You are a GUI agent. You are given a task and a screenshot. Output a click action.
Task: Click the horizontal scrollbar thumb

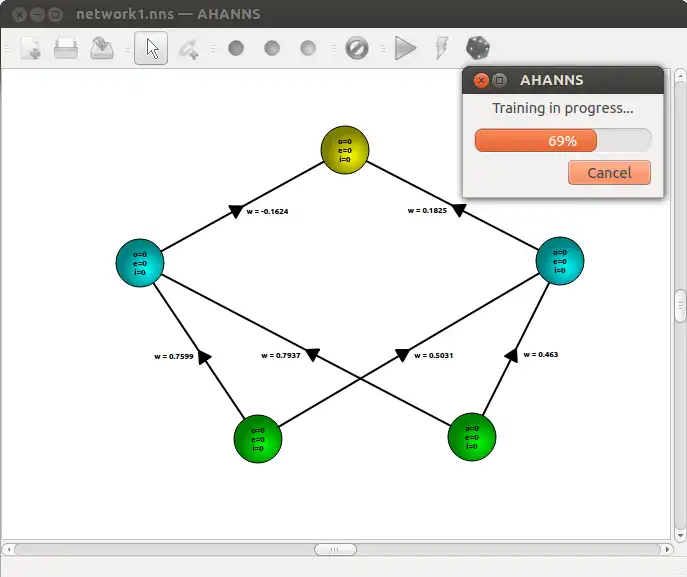click(x=335, y=549)
